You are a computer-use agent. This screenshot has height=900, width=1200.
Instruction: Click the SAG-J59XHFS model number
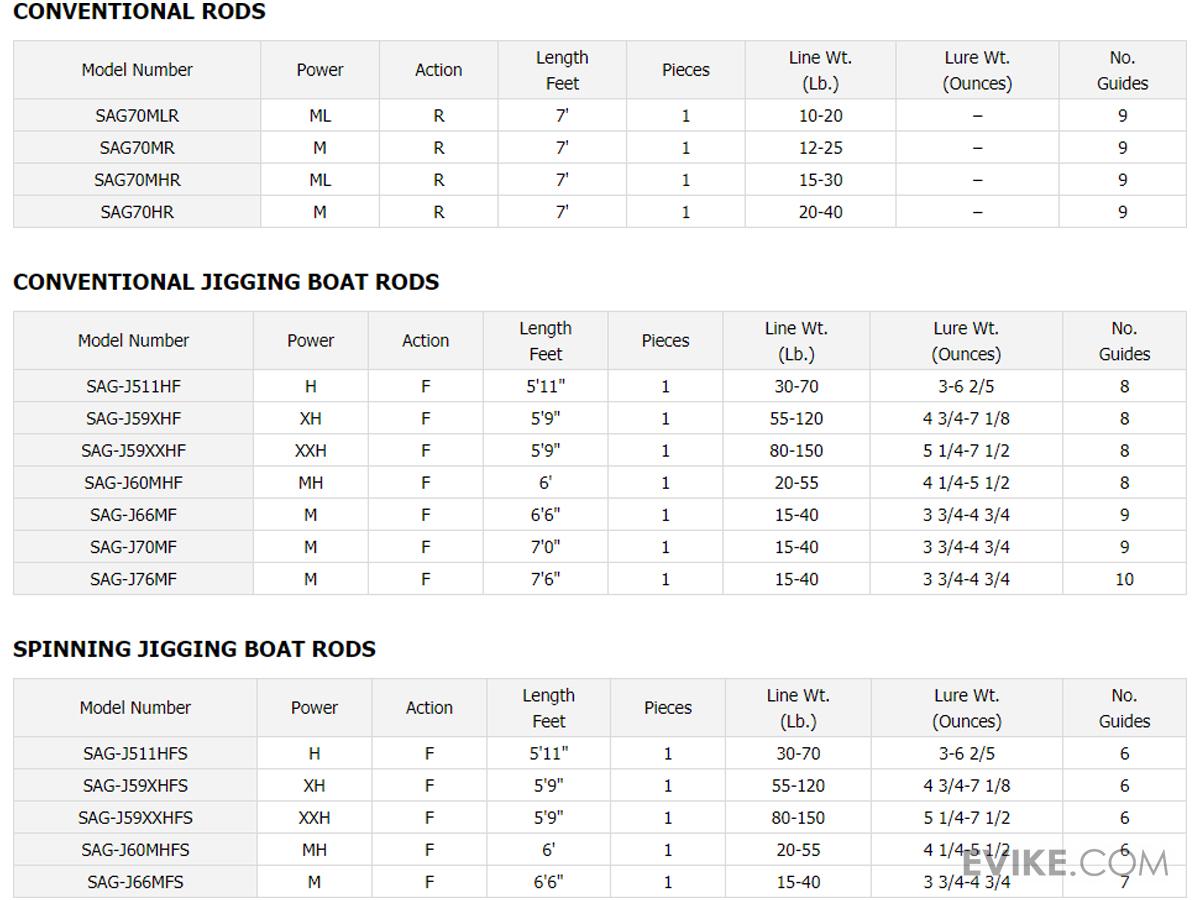[x=135, y=786]
